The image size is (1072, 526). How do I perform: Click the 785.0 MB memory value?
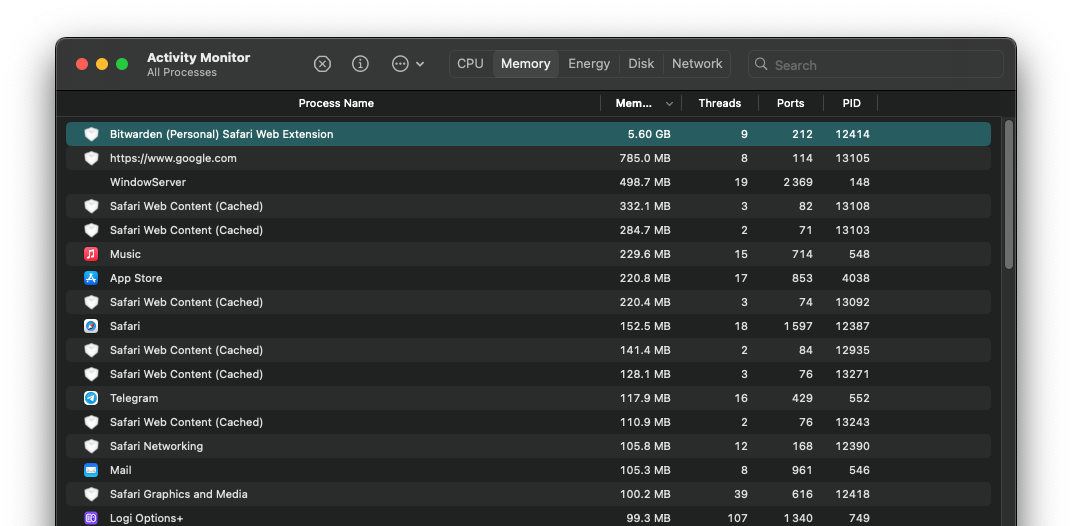pos(645,158)
